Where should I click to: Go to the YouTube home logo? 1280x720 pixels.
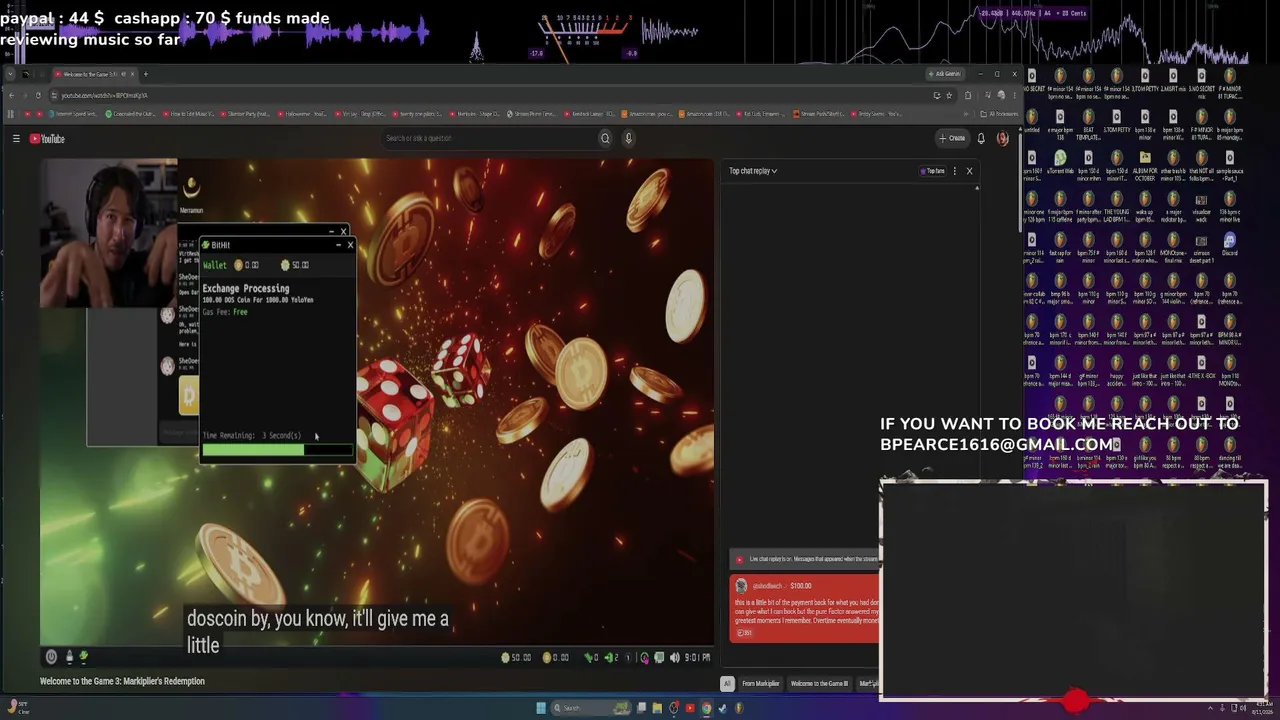click(47, 139)
